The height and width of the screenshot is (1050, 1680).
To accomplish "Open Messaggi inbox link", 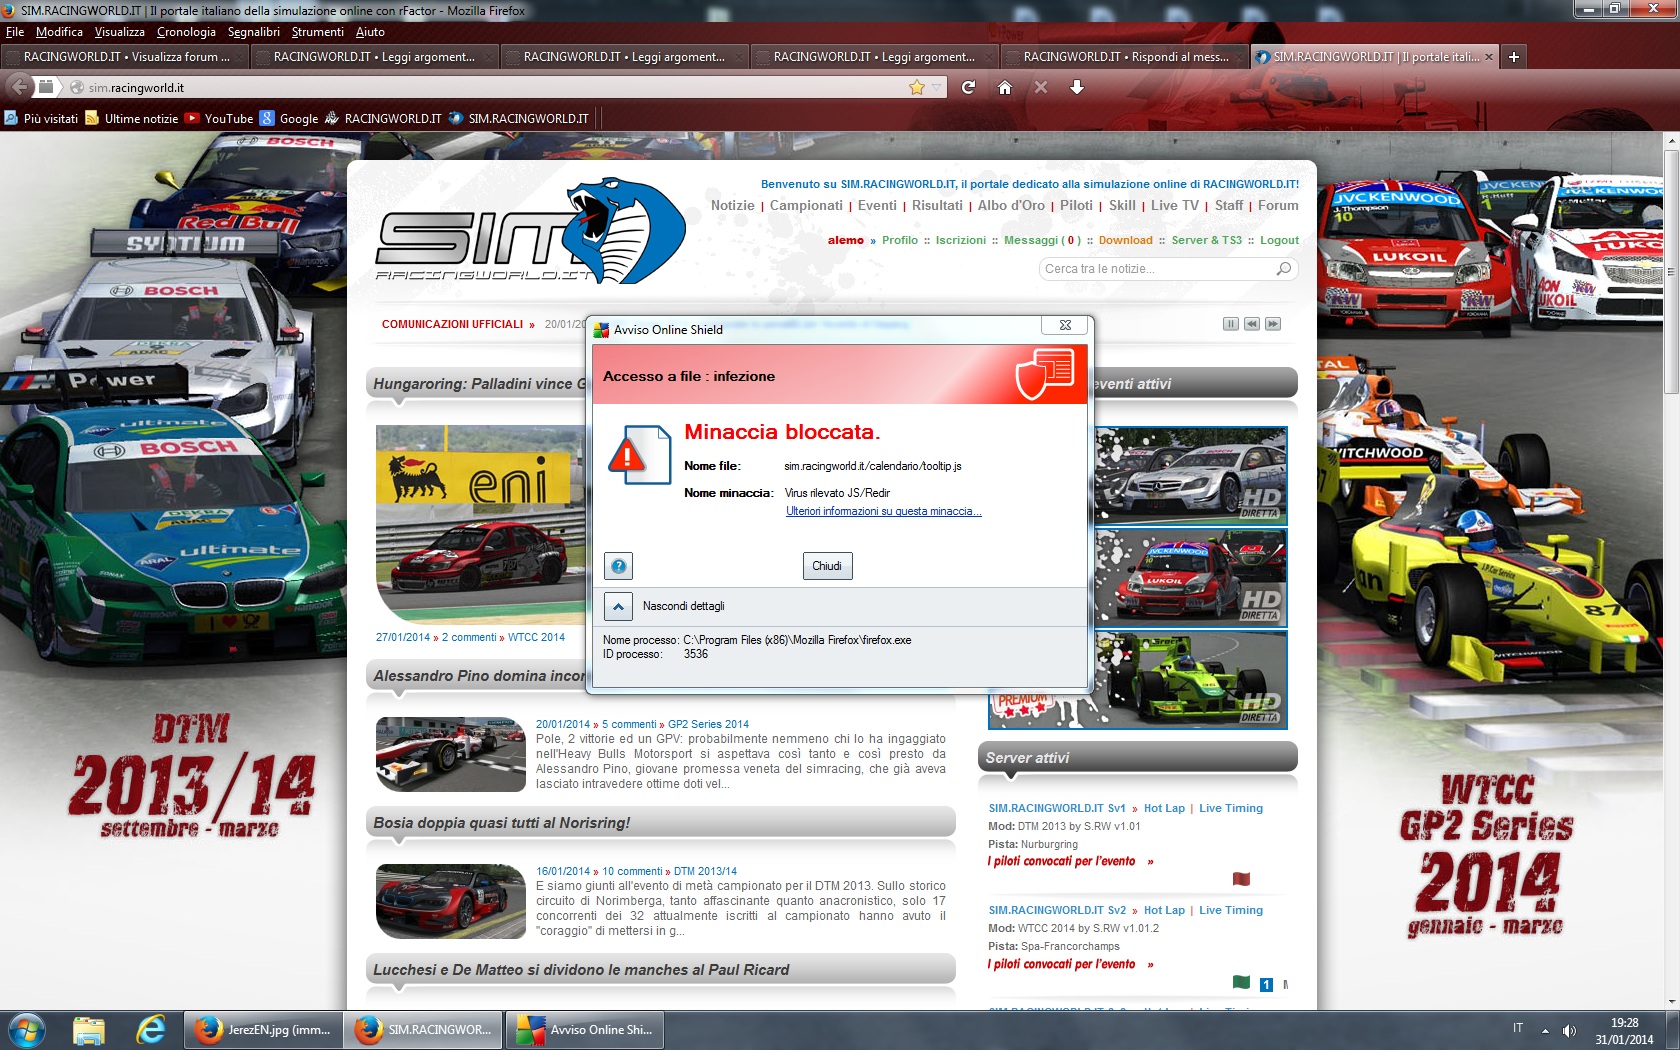I will coord(1042,240).
